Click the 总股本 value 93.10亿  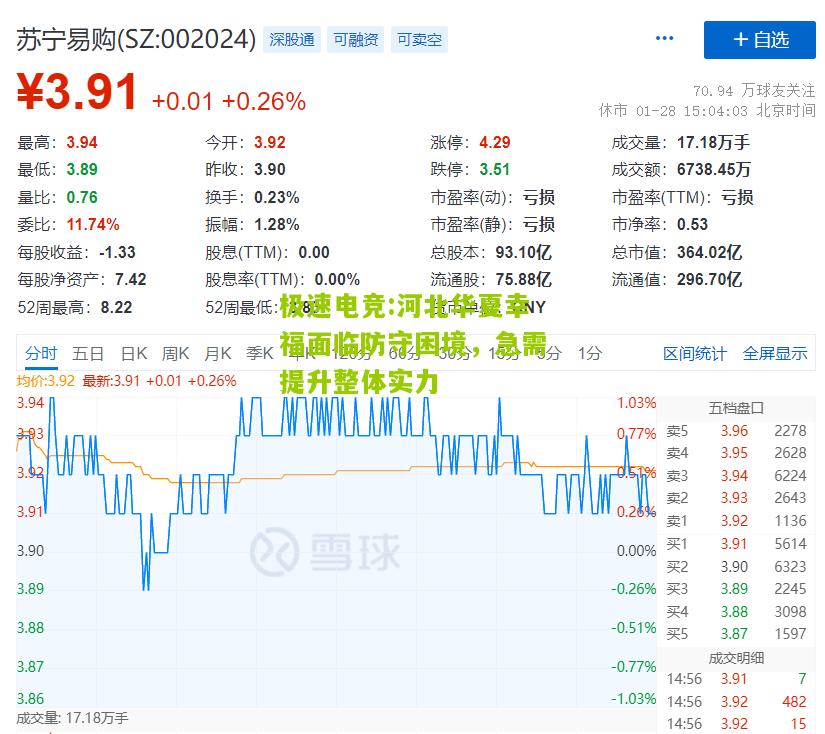(523, 253)
